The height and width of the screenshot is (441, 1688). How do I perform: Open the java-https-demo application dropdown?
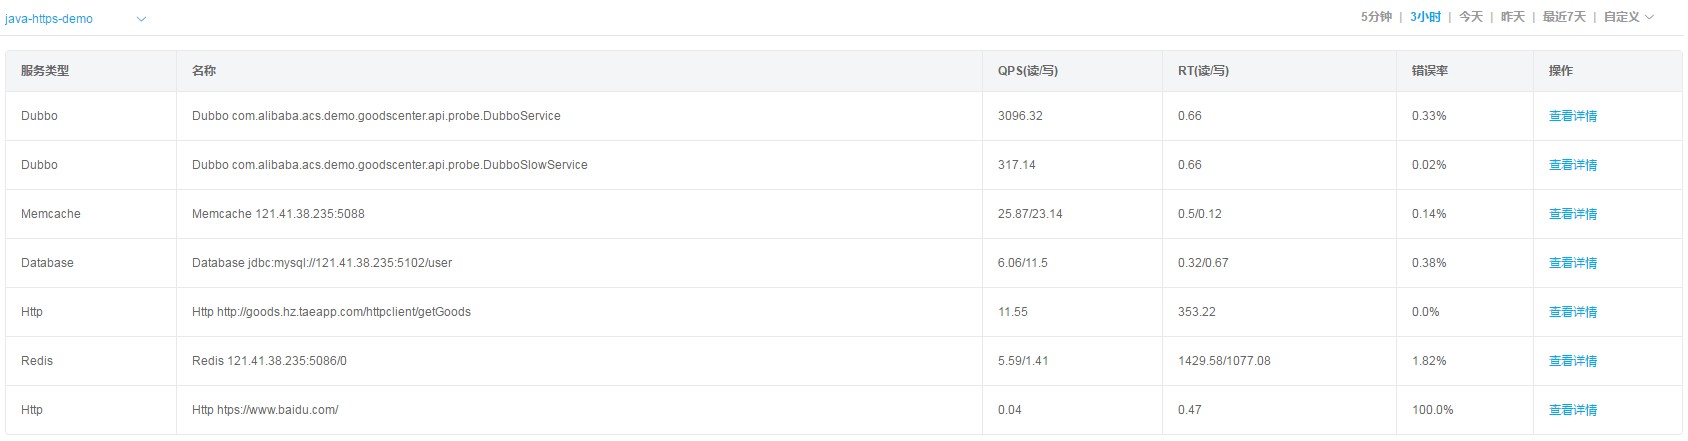(75, 19)
